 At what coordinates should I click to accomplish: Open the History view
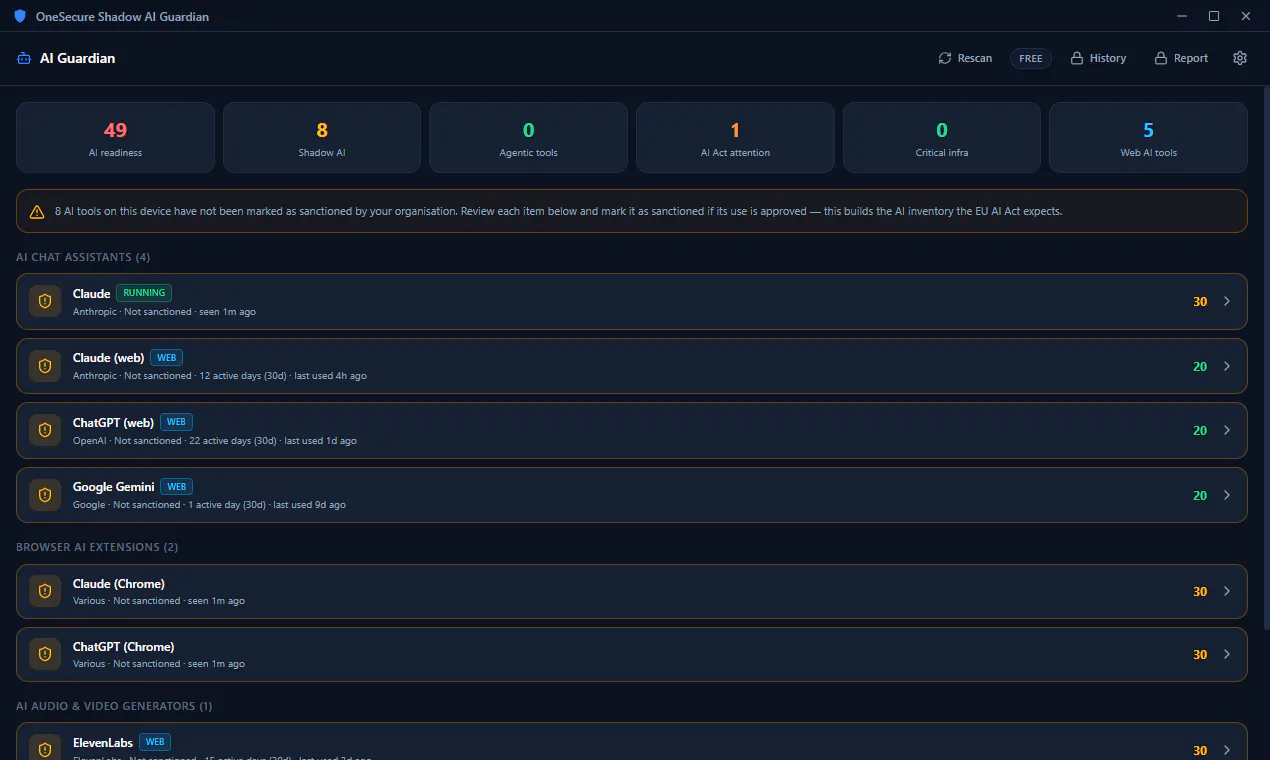click(1098, 58)
